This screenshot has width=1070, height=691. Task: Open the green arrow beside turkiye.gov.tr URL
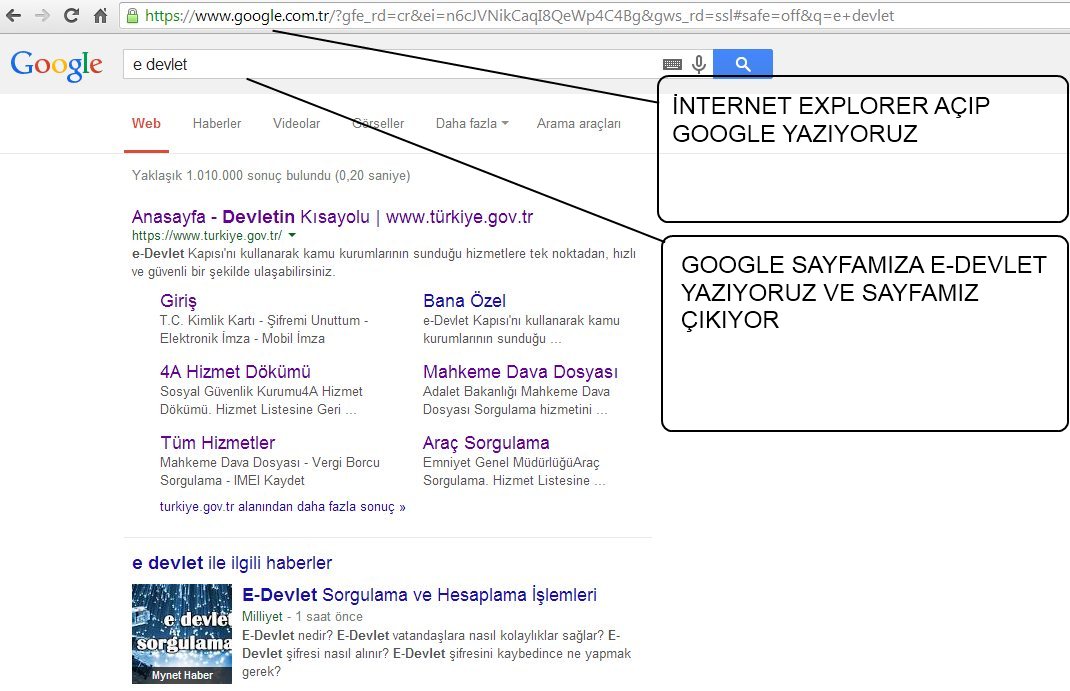pos(292,236)
